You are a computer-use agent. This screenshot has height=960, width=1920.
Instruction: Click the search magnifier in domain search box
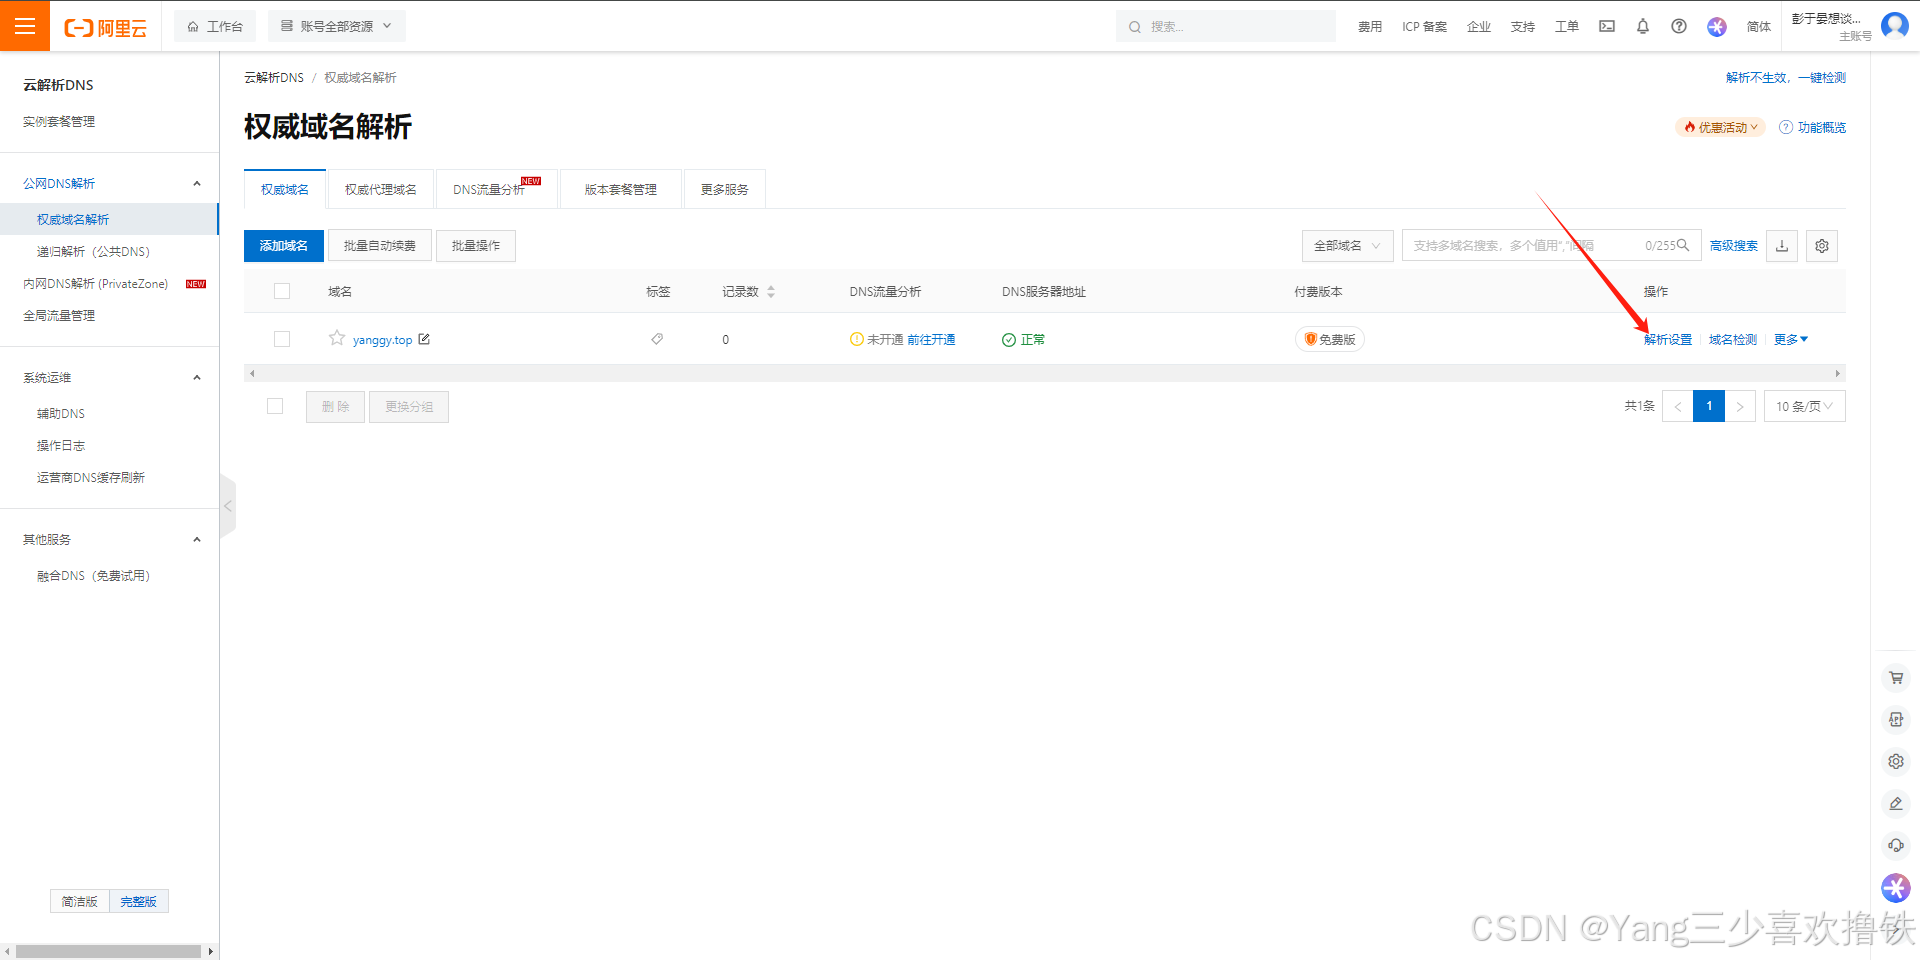1683,245
